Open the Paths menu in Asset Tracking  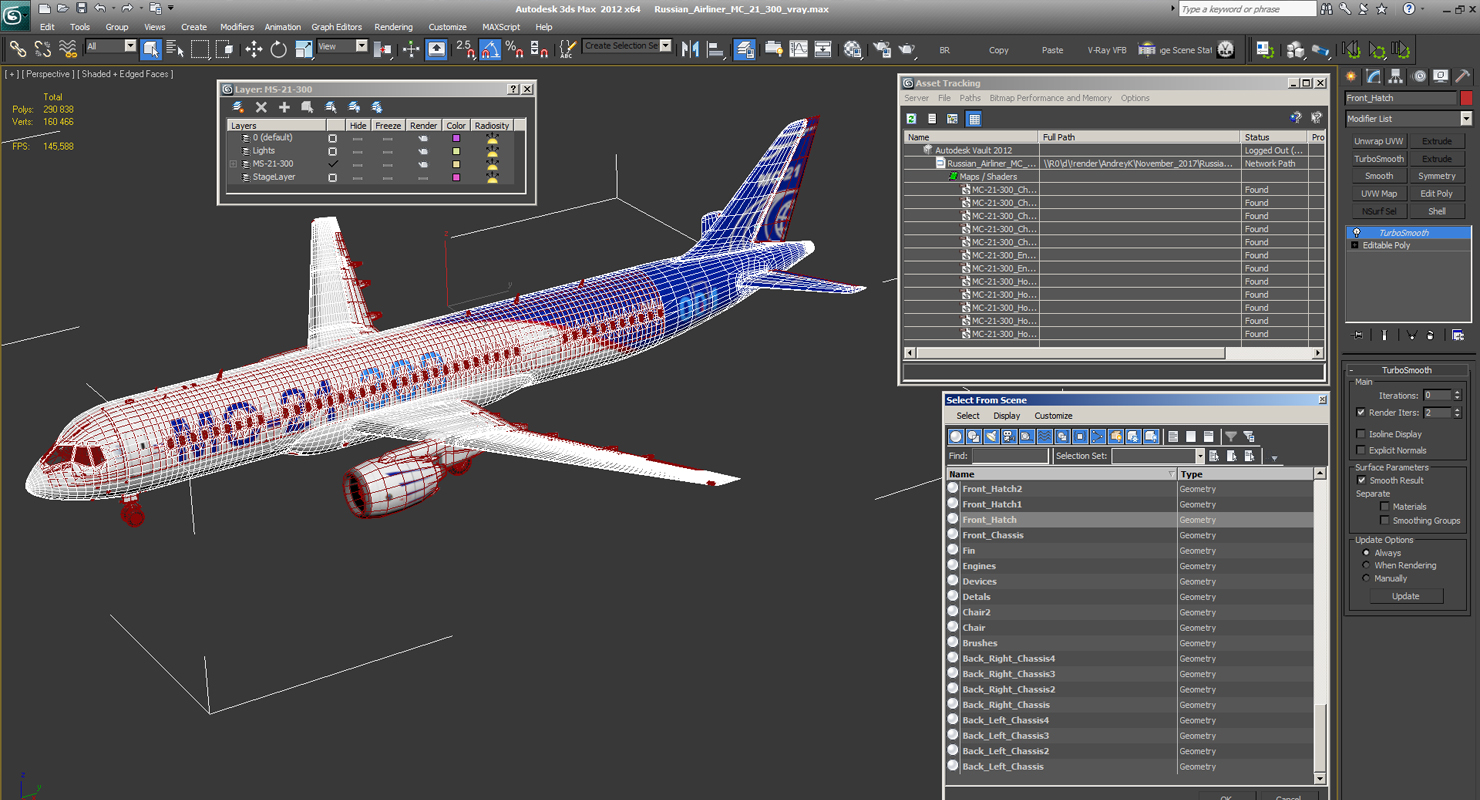970,98
